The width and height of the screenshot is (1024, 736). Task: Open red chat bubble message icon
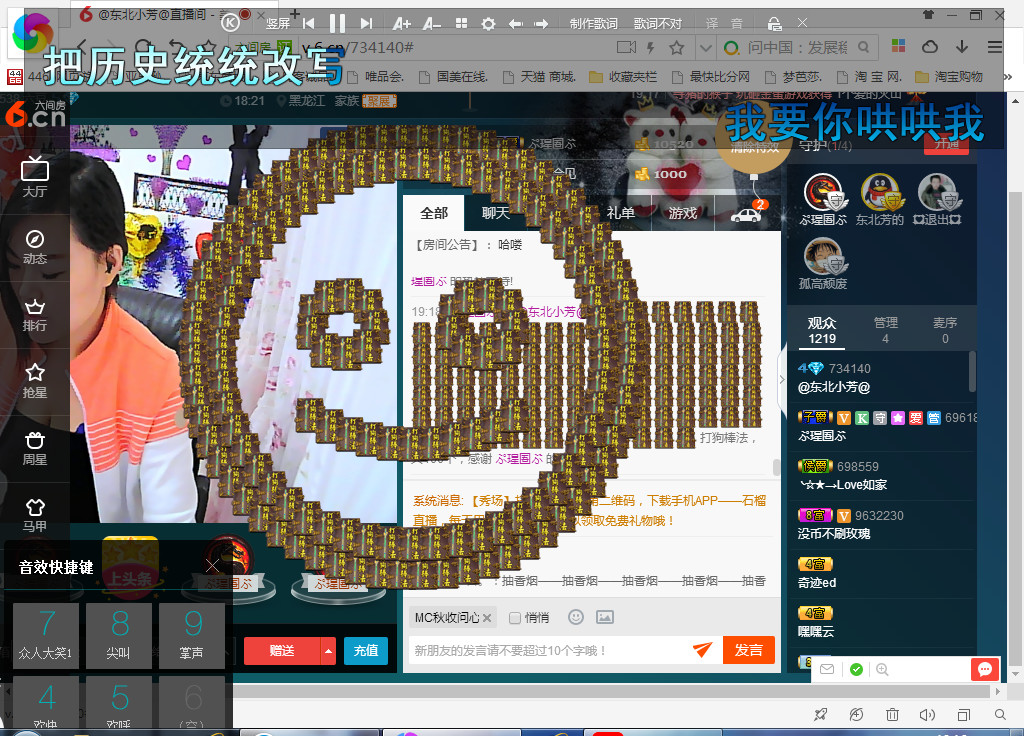(x=985, y=669)
